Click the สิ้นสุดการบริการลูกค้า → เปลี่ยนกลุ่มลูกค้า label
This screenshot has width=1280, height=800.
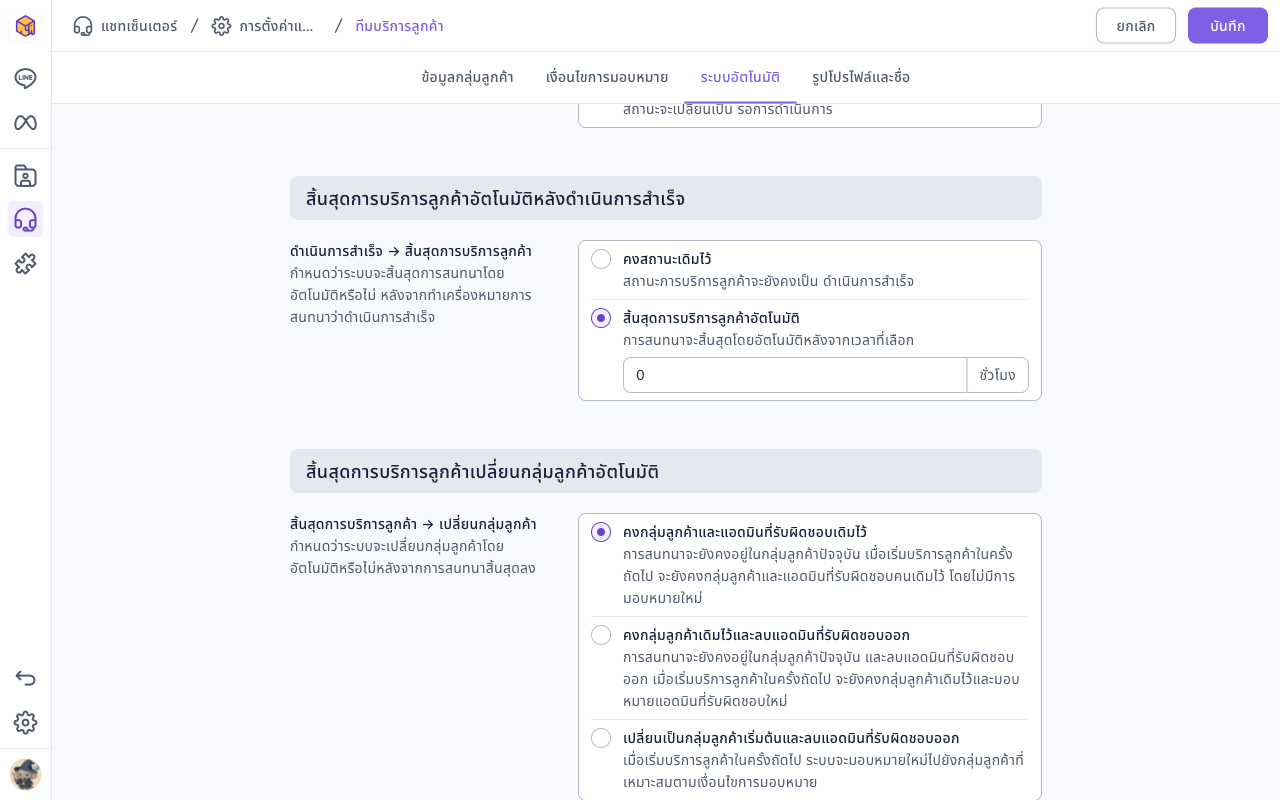tap(413, 524)
